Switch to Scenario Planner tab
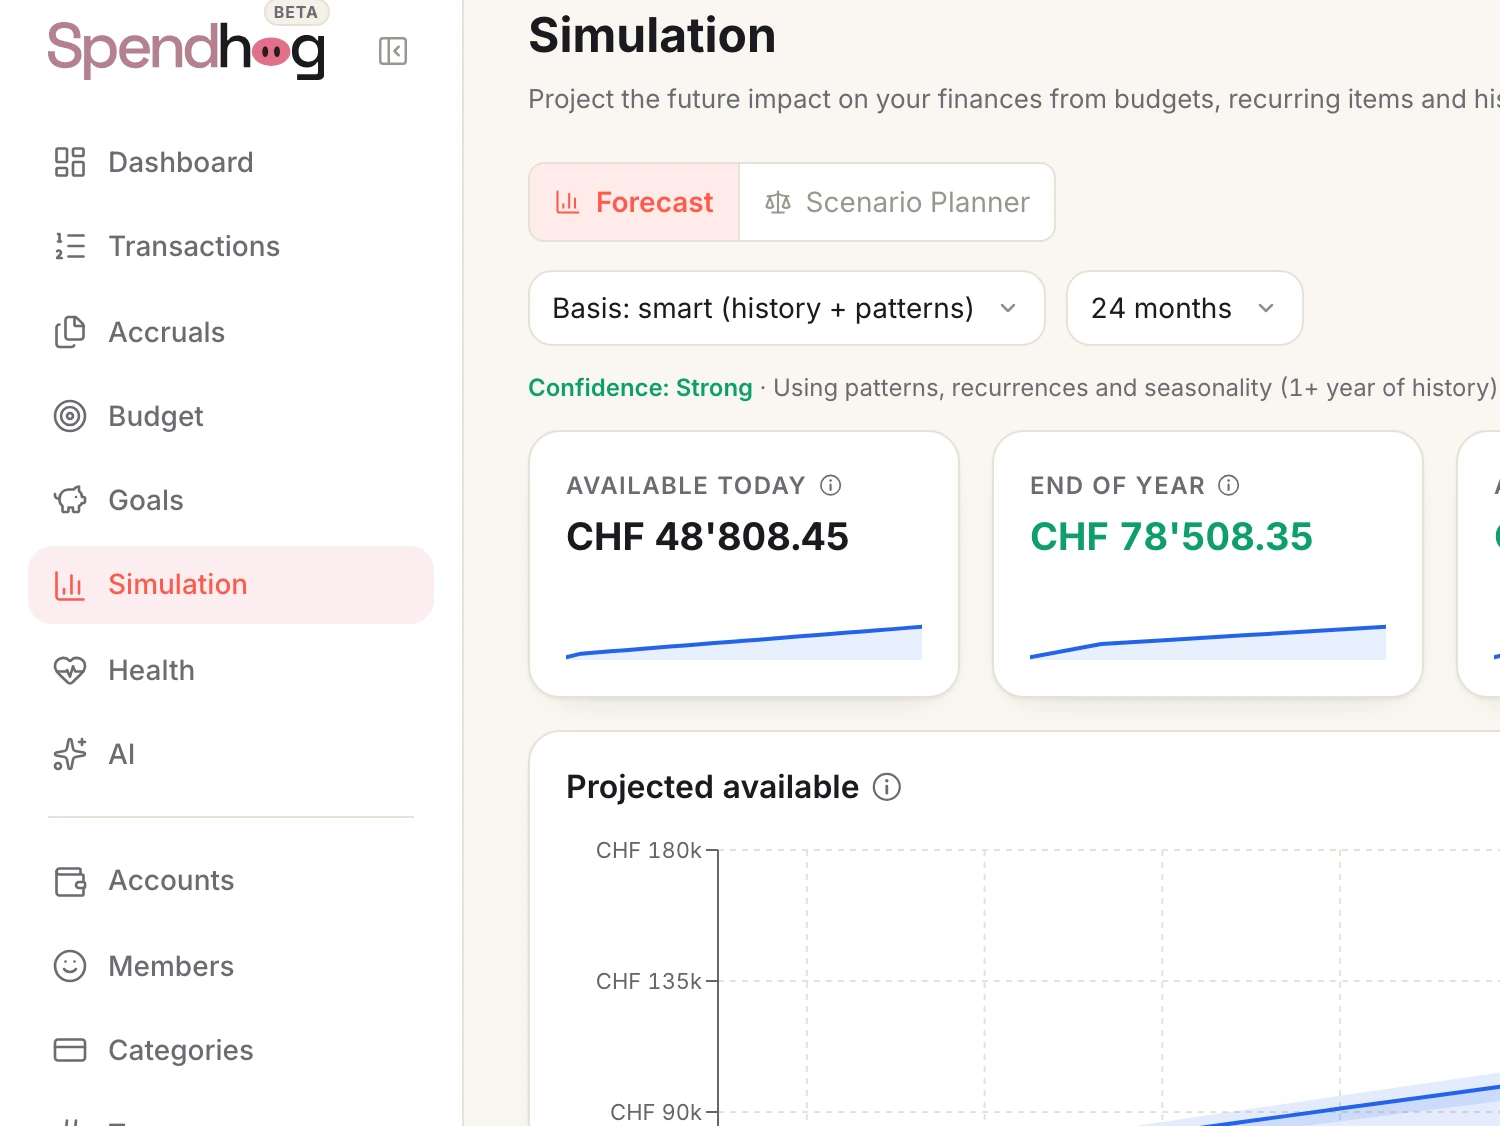The image size is (1500, 1126). [897, 202]
